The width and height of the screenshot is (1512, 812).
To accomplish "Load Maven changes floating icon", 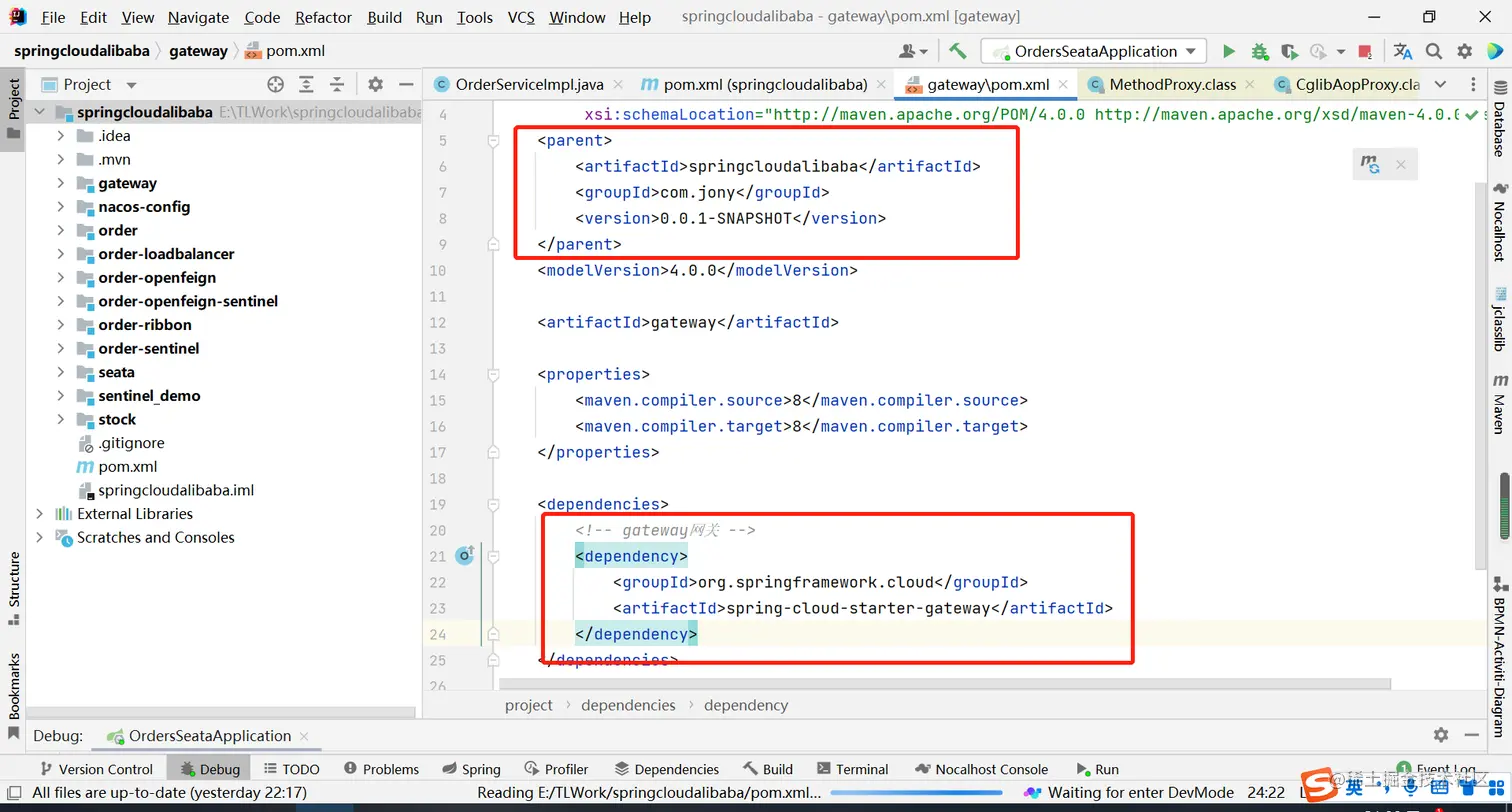I will click(x=1371, y=165).
